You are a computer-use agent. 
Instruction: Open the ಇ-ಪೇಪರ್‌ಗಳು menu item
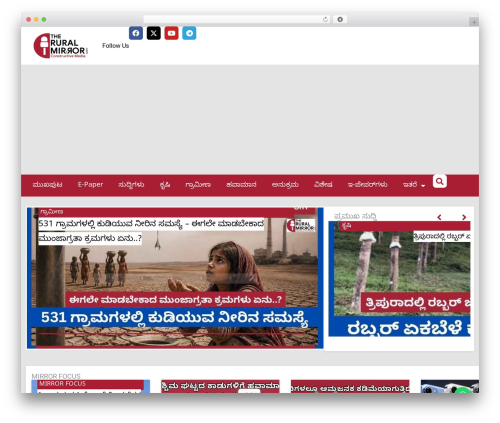[x=367, y=185]
